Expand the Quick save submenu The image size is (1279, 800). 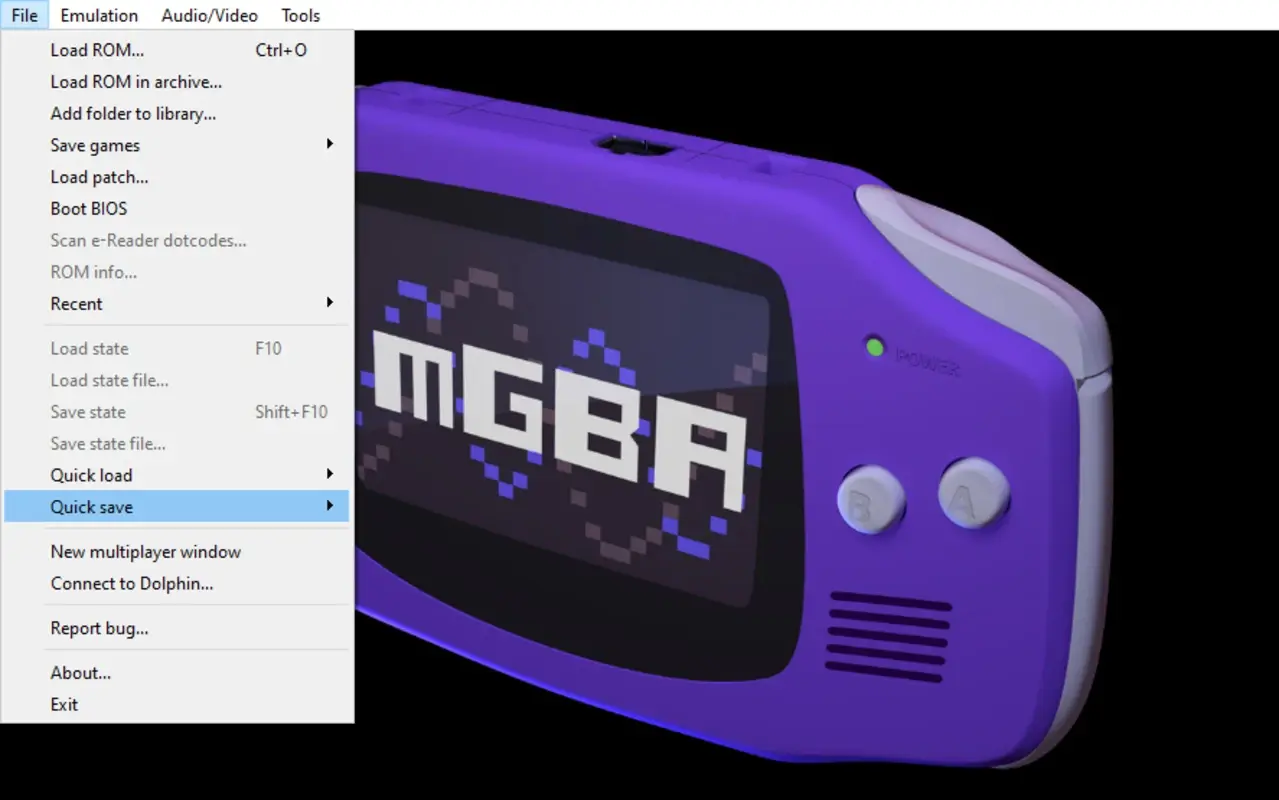pyautogui.click(x=91, y=507)
